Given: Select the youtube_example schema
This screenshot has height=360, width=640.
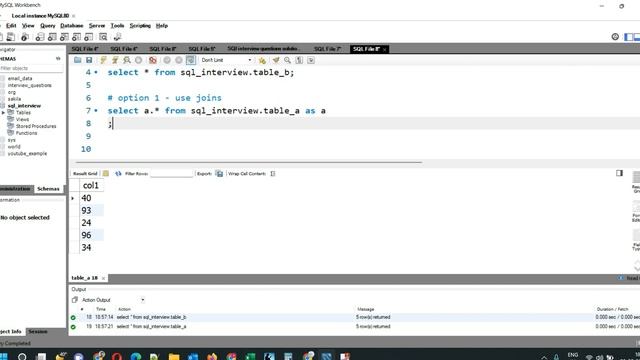Looking at the screenshot, I should 27,153.
